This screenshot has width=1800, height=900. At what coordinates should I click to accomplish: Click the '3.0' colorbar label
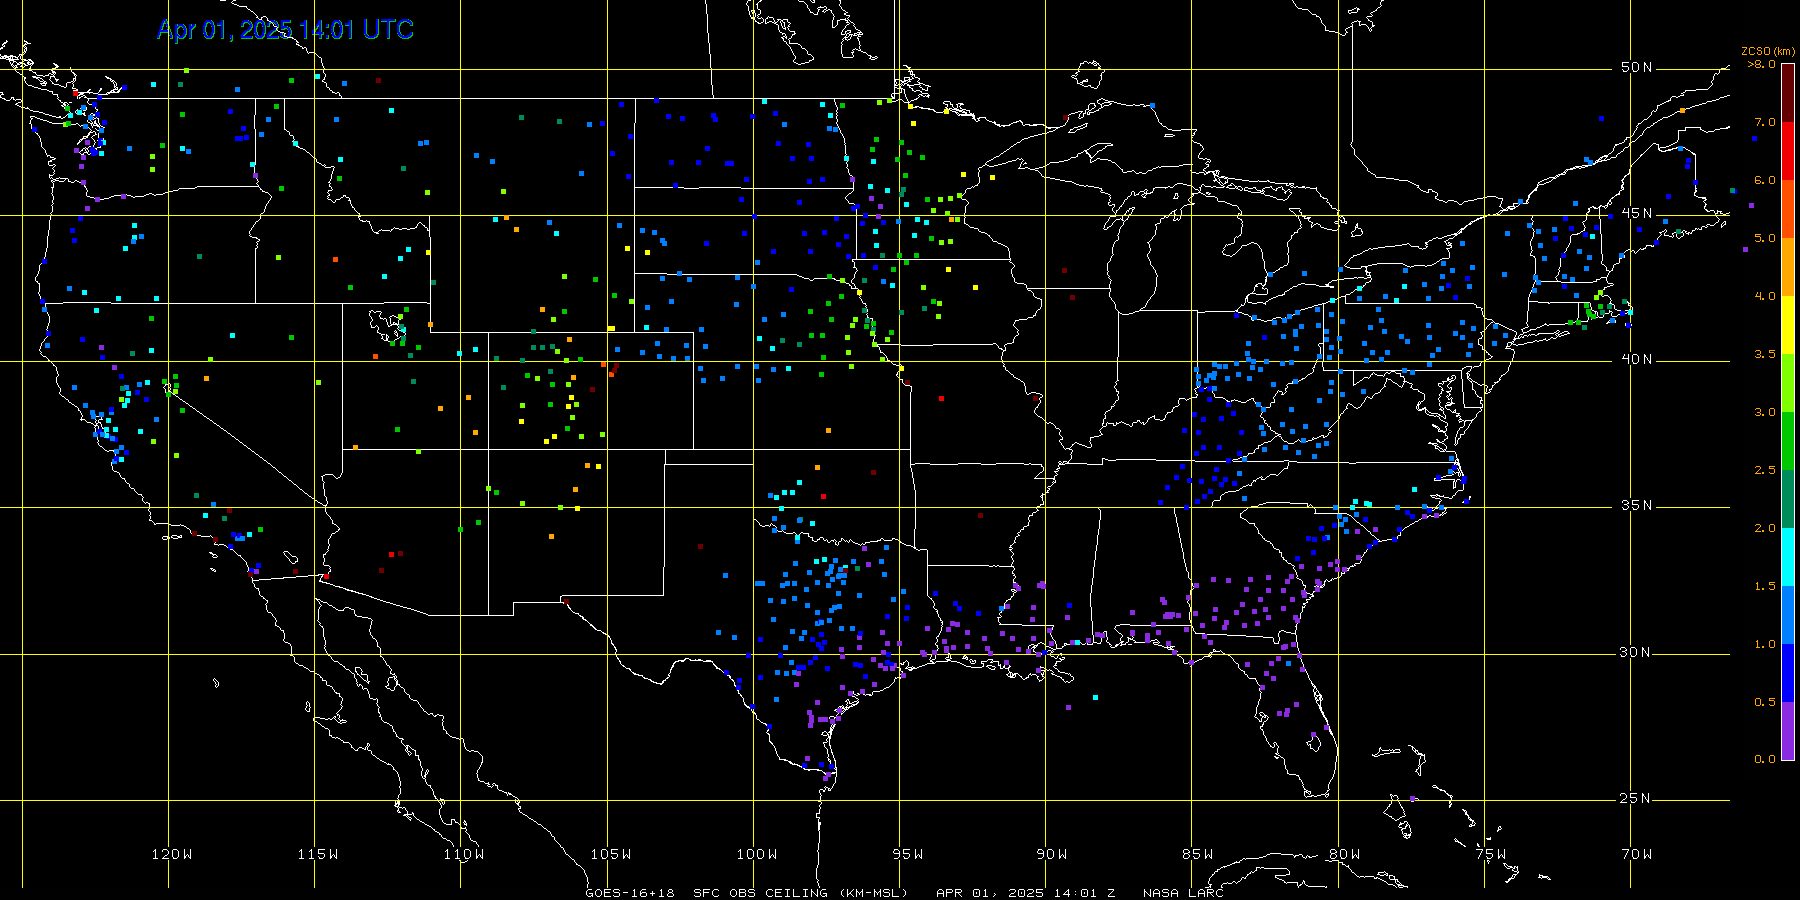point(1765,412)
